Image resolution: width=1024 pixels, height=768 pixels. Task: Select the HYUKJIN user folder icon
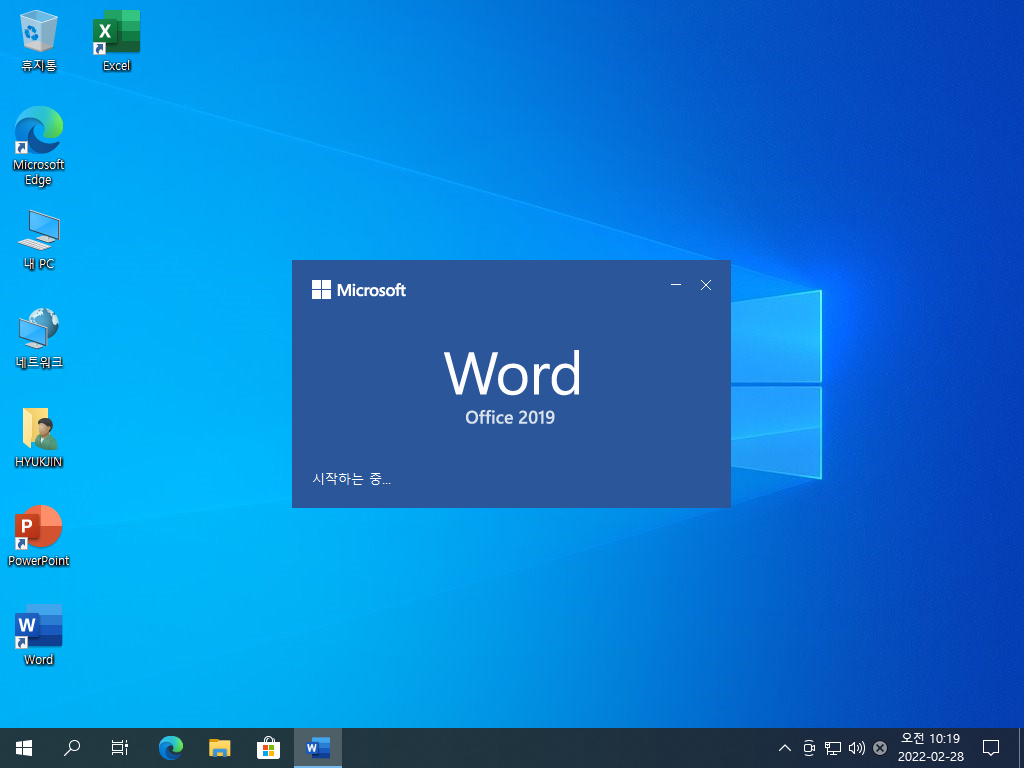(x=39, y=438)
